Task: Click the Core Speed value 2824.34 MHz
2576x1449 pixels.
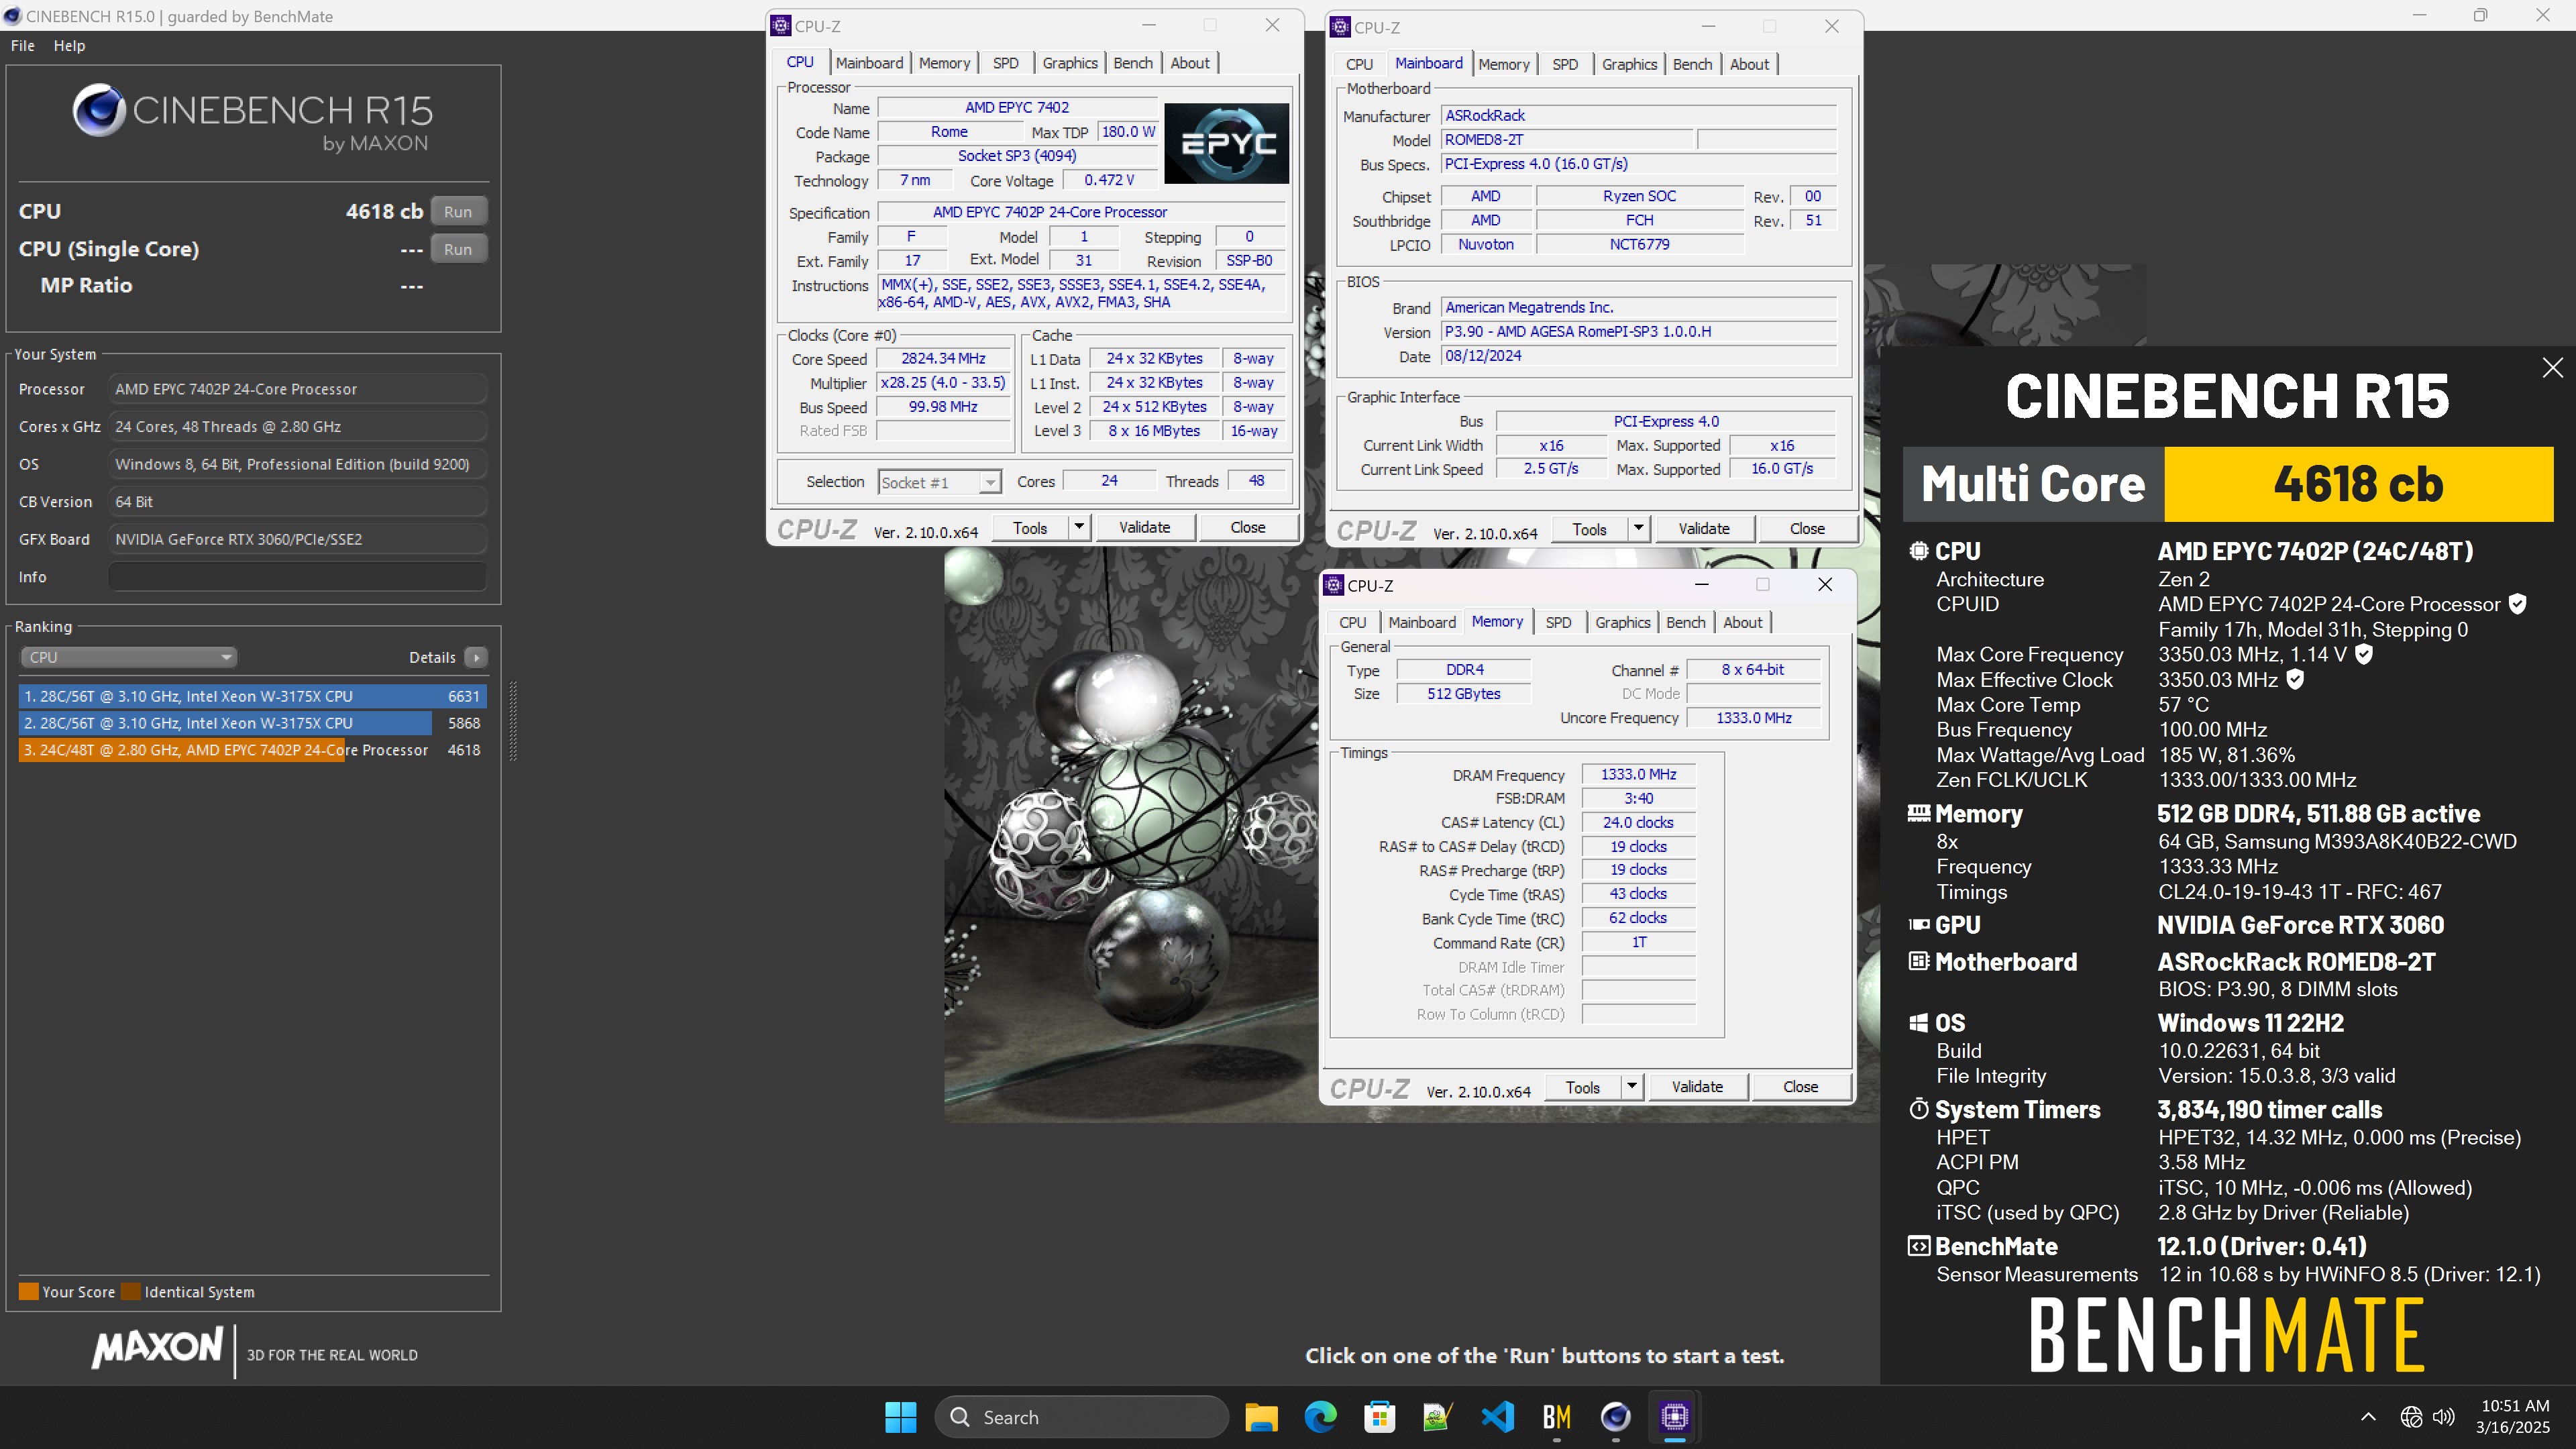Action: pyautogui.click(x=943, y=358)
